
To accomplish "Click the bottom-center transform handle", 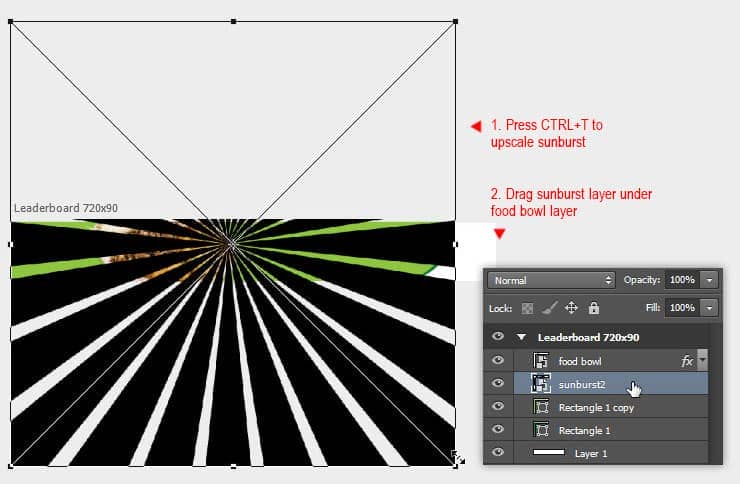I will [x=233, y=466].
